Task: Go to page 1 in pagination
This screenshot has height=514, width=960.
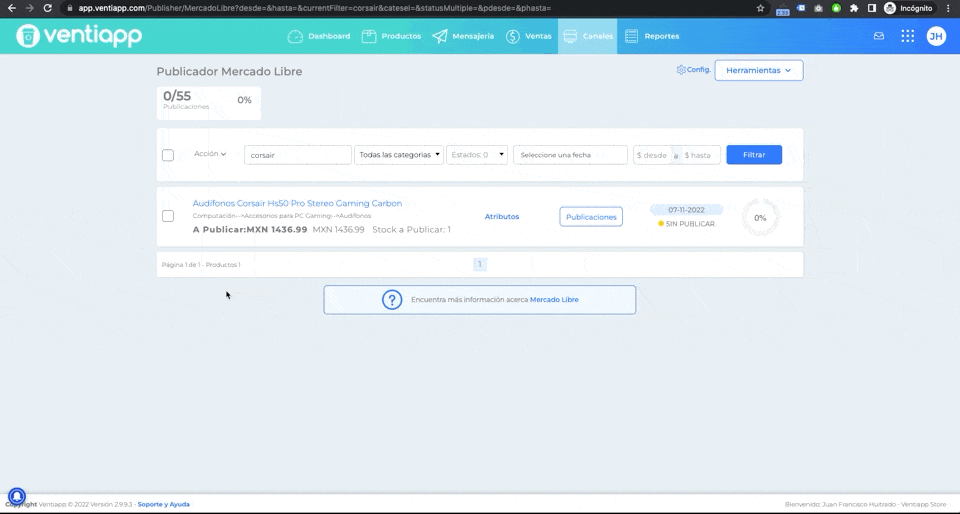Action: pyautogui.click(x=479, y=264)
